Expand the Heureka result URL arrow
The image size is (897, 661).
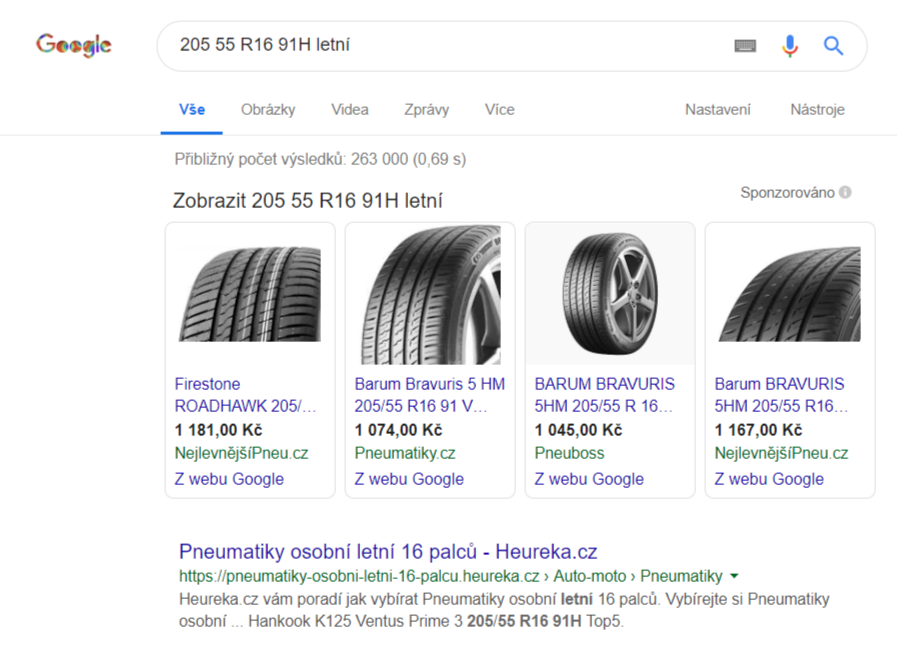click(x=735, y=576)
